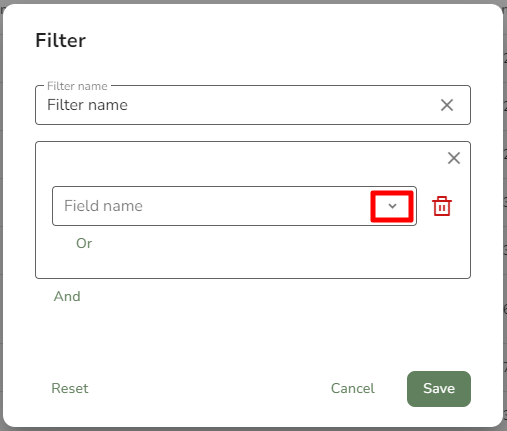Focus the Filter name input field
This screenshot has height=431, width=507.
tap(253, 105)
